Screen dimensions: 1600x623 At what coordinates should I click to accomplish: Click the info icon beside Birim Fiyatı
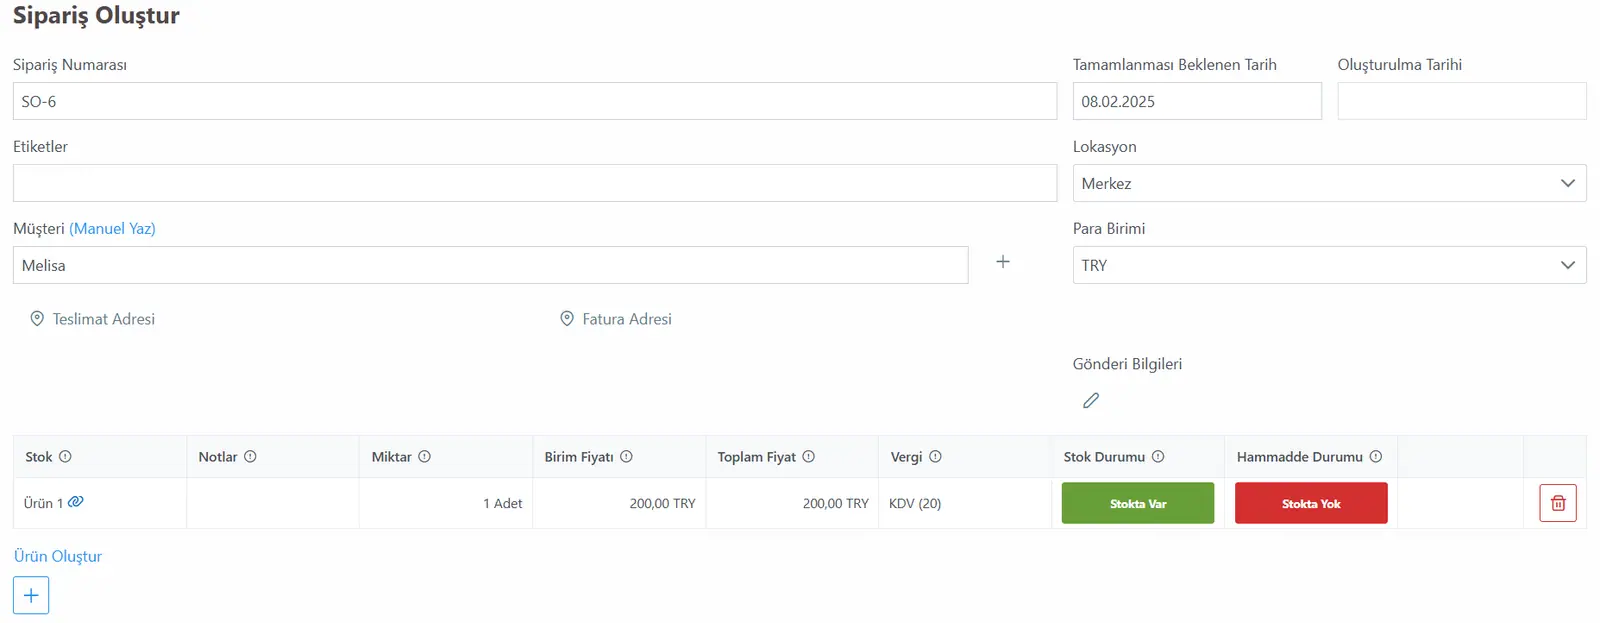tap(626, 457)
